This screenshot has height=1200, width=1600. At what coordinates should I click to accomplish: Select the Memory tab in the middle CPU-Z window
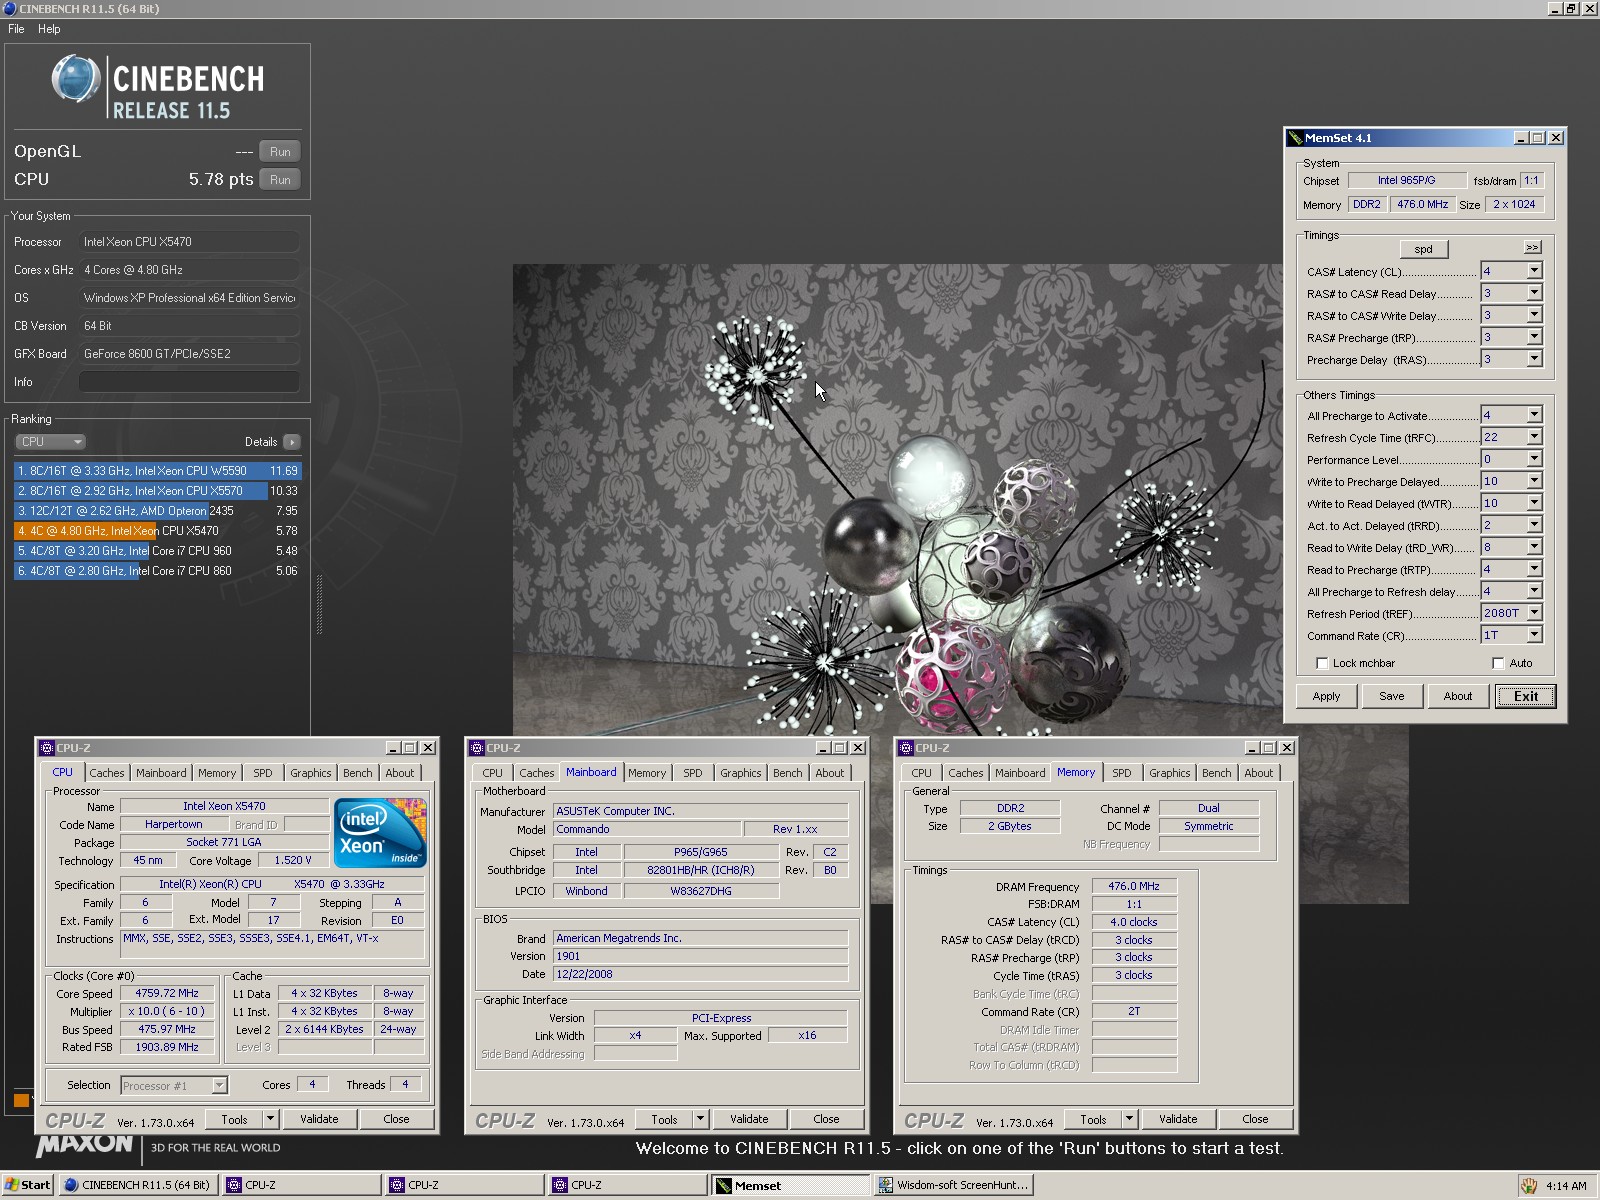[647, 773]
